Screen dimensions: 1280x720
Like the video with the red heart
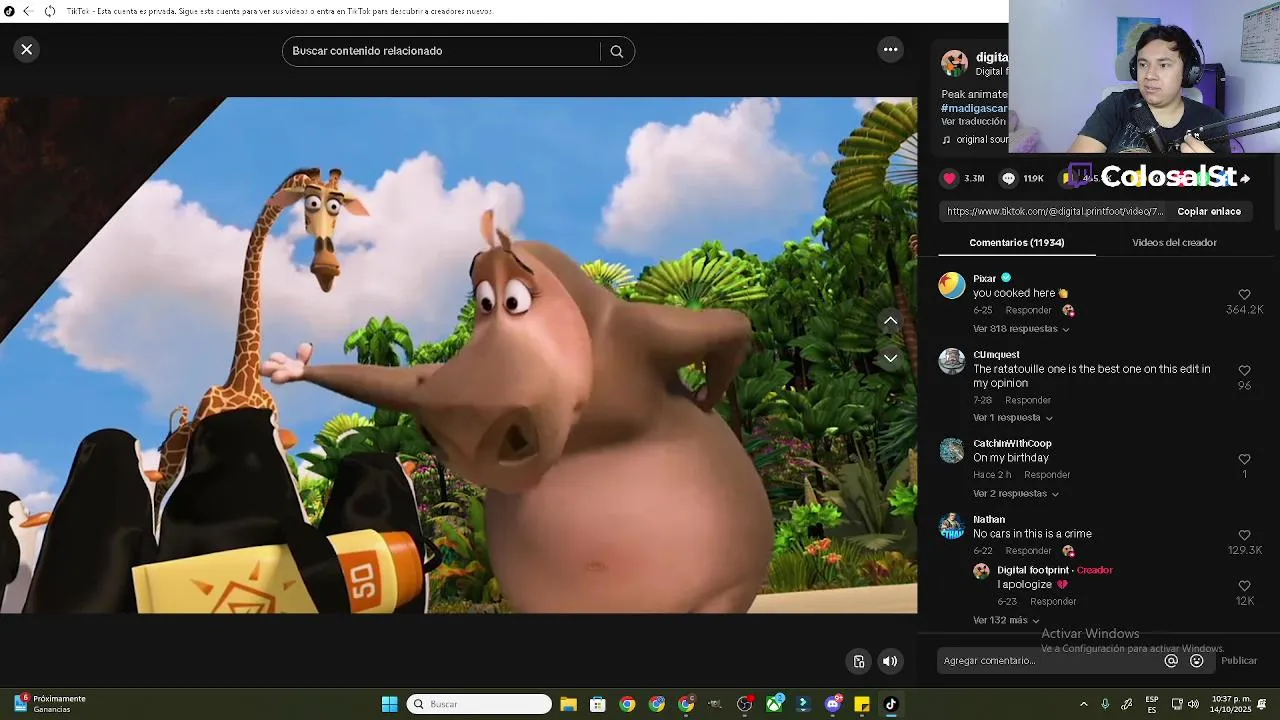pyautogui.click(x=950, y=178)
